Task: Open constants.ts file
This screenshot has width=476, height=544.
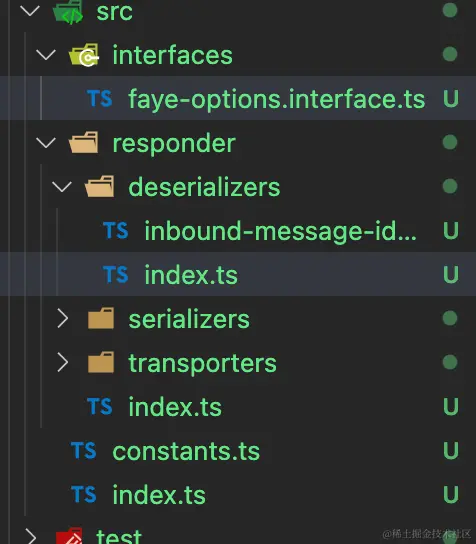Action: point(238,450)
